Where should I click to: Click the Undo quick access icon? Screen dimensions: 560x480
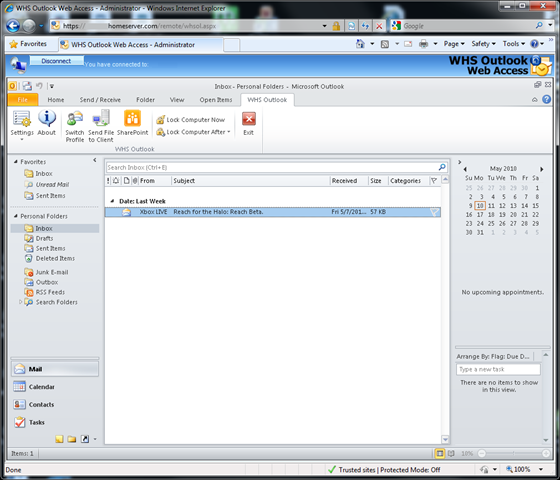coord(39,86)
